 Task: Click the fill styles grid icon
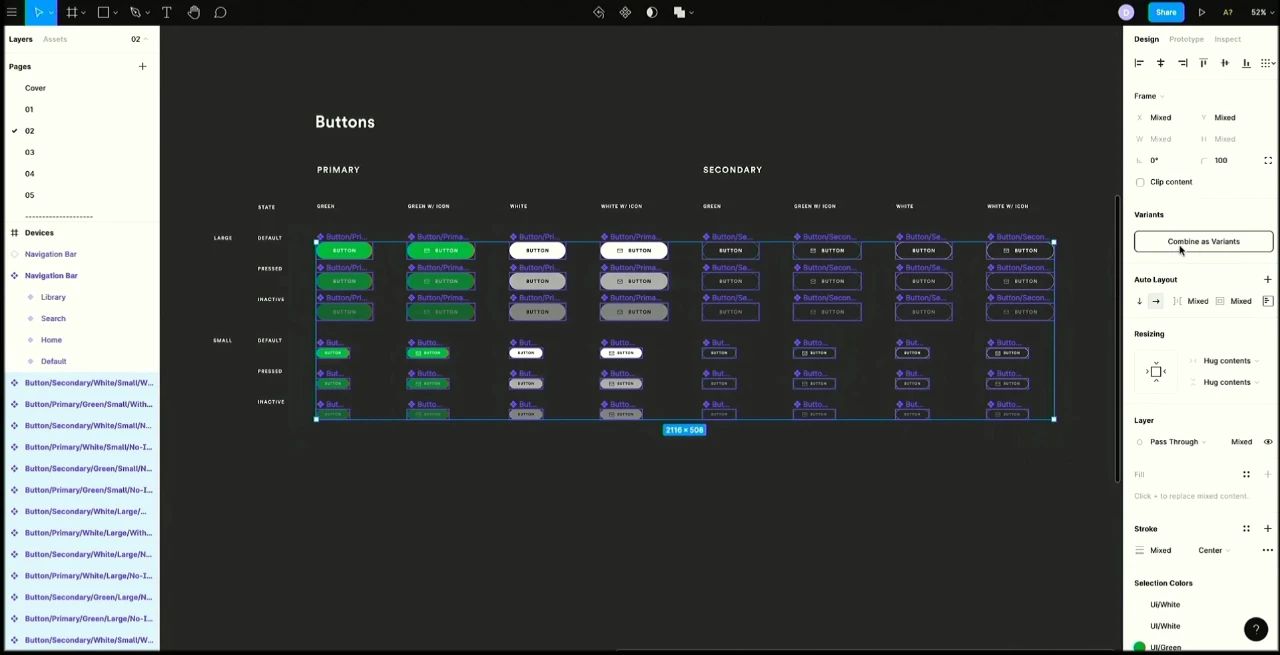click(x=1246, y=474)
